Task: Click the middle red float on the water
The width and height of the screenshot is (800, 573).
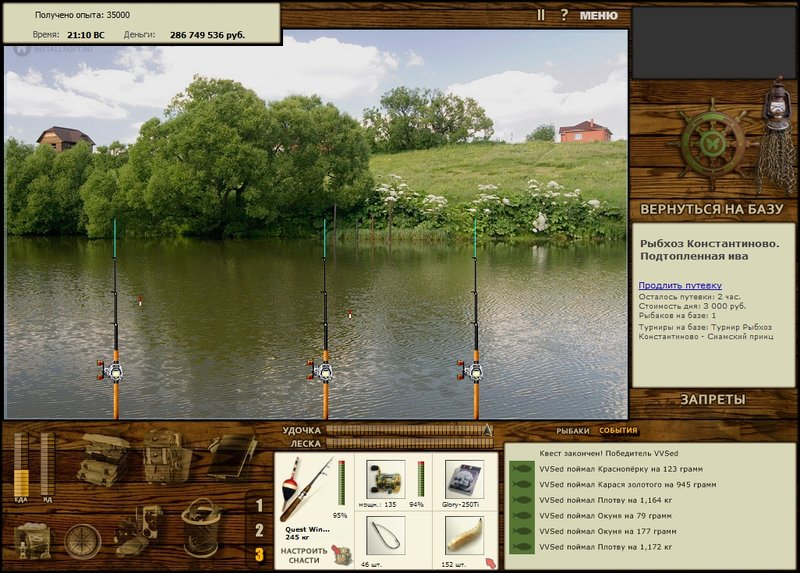Action: coord(349,314)
